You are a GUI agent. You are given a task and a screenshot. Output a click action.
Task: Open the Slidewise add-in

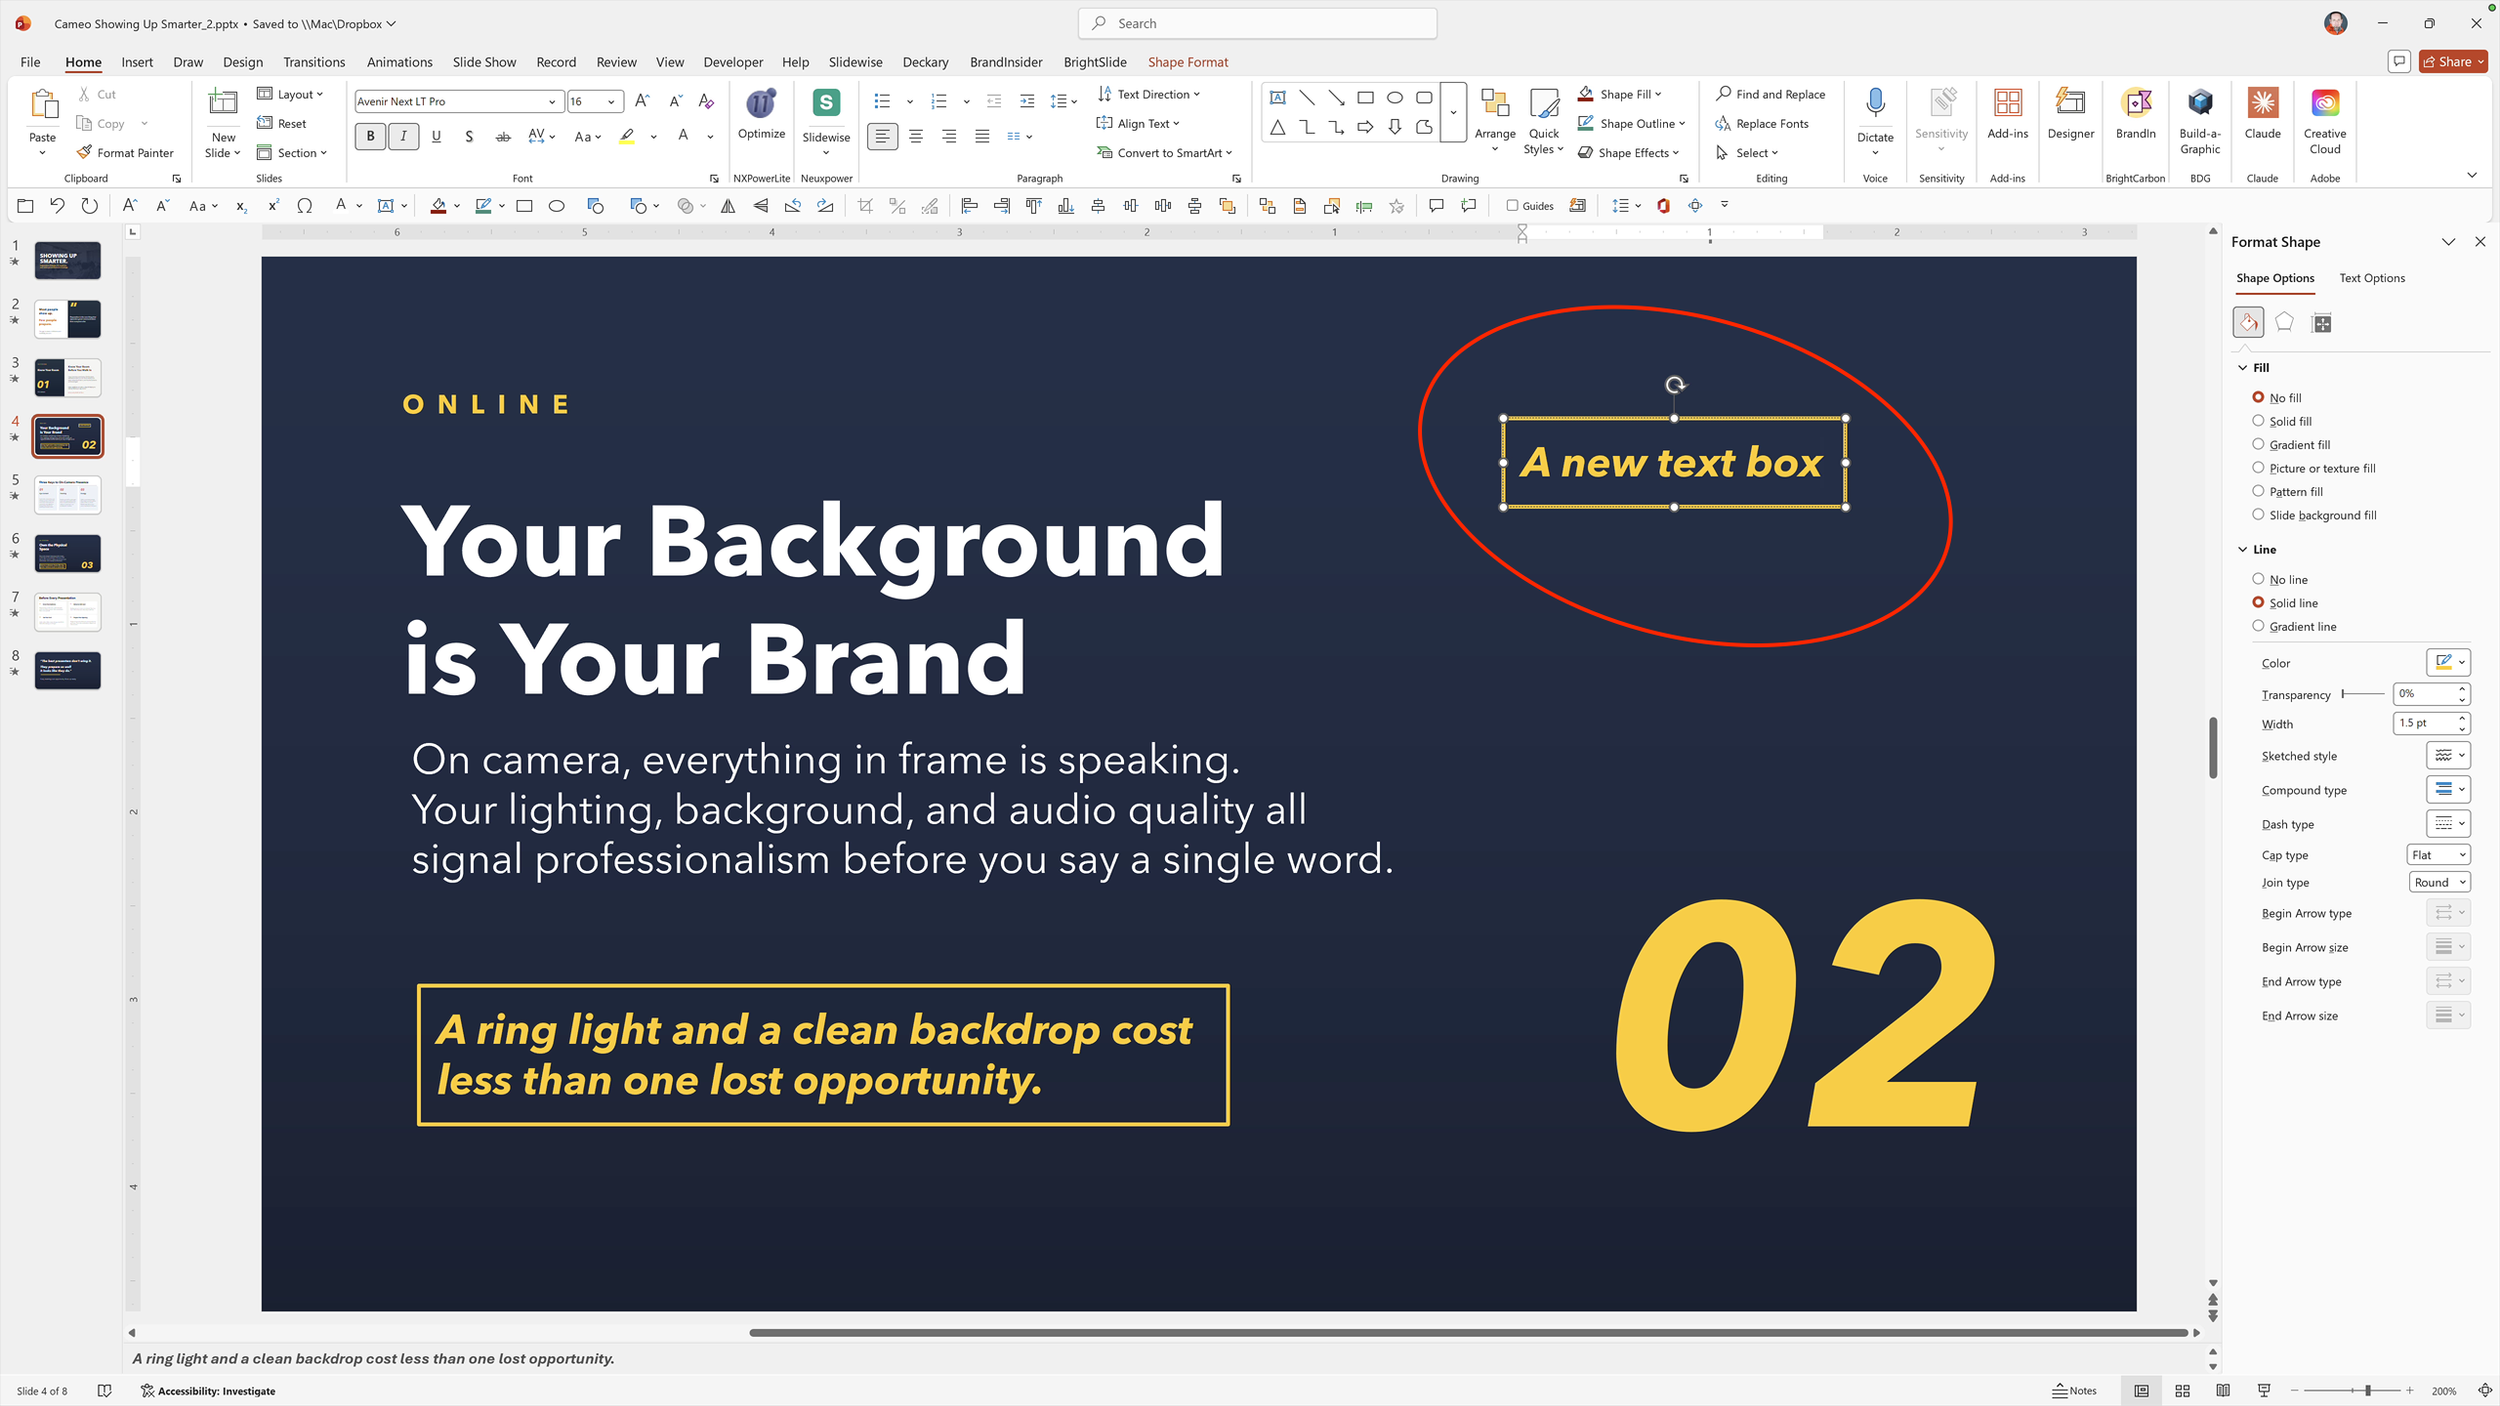point(826,122)
